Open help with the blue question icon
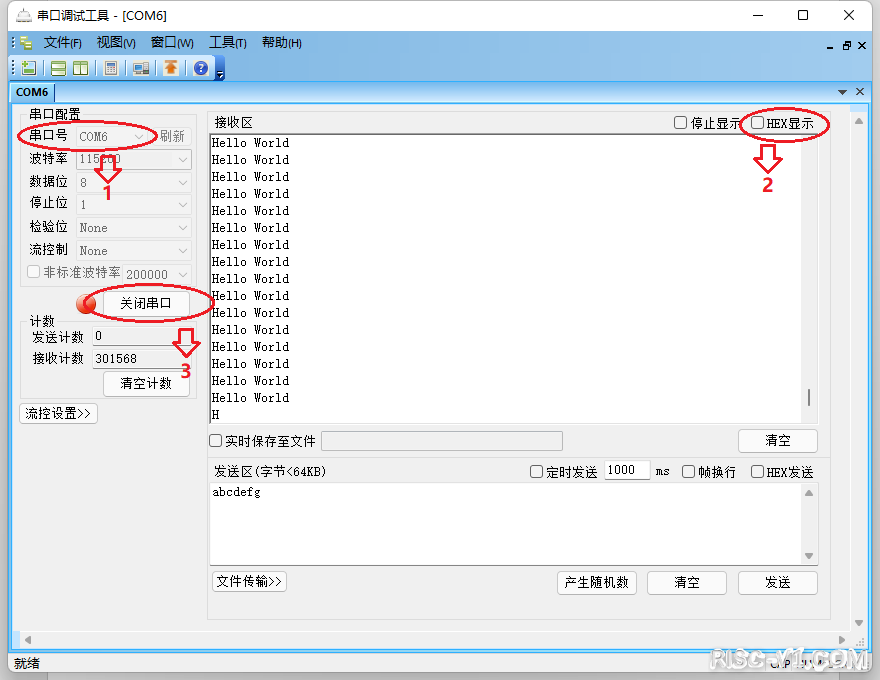Image resolution: width=880 pixels, height=680 pixels. 201,68
